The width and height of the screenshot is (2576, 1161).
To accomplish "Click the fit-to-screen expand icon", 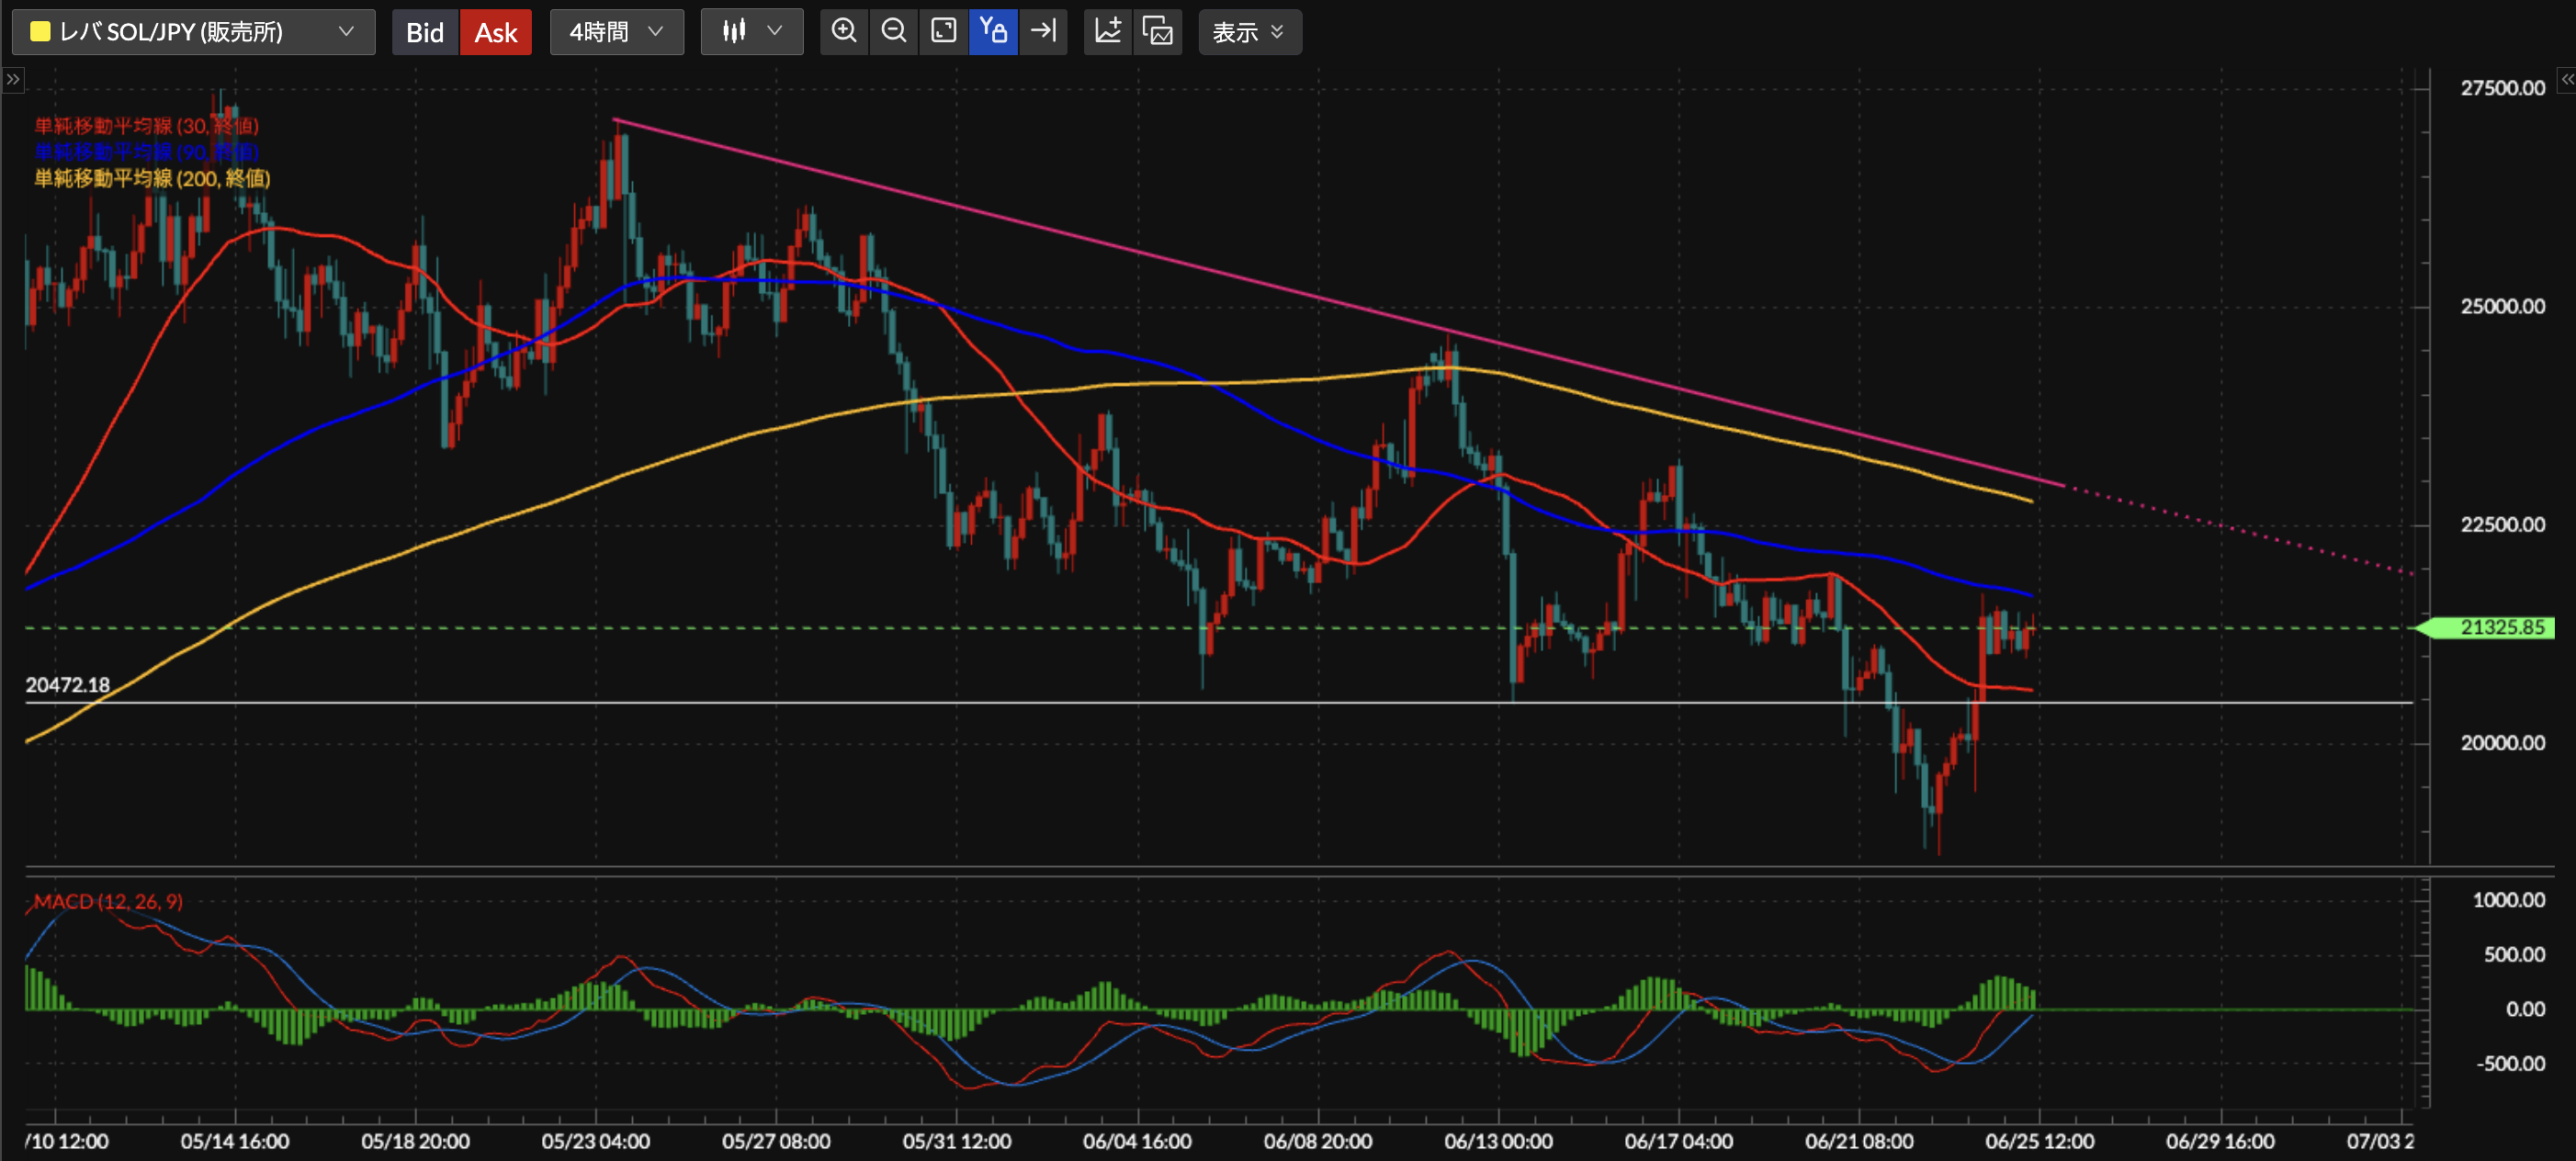I will click(x=944, y=32).
